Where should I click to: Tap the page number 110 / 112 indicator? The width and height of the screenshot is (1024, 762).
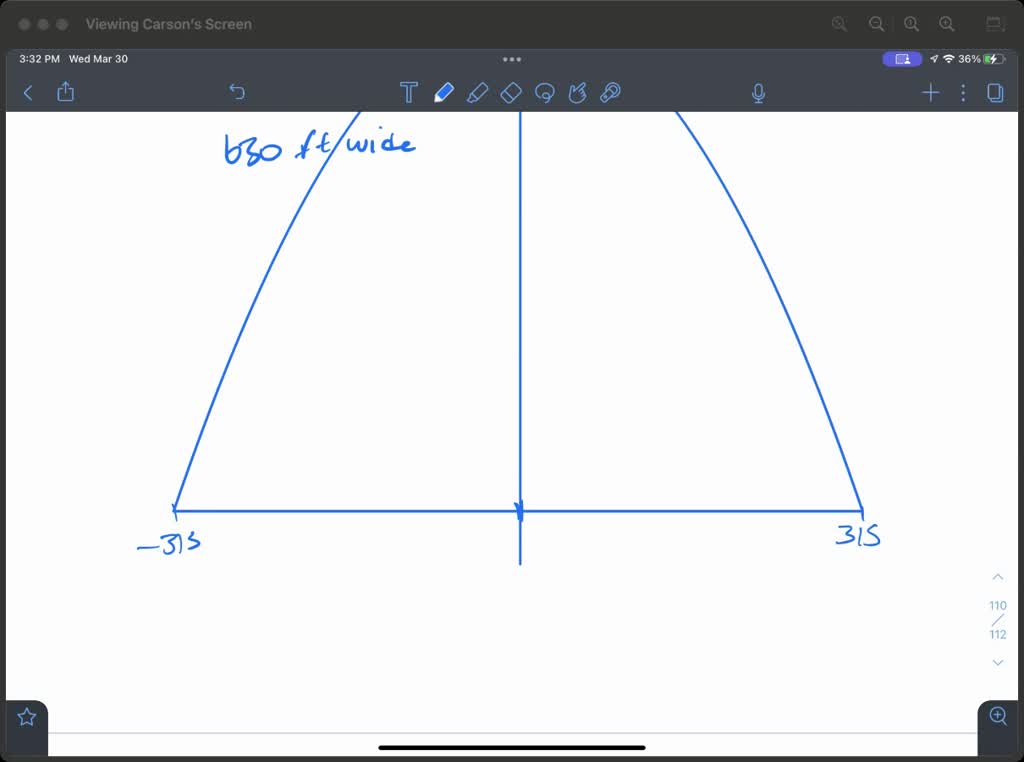(997, 618)
